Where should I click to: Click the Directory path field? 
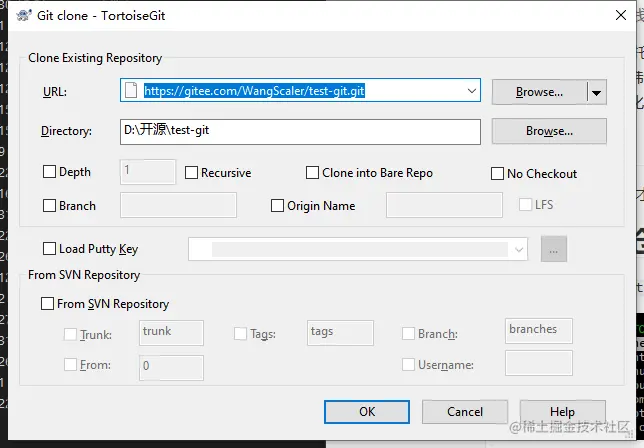click(300, 132)
